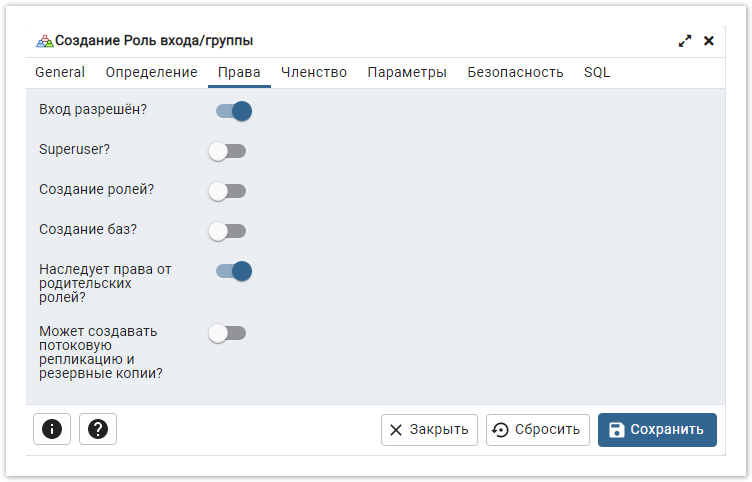This screenshot has height=482, width=752.
Task: Toggle off inherit rights from parent roles
Action: (x=232, y=271)
